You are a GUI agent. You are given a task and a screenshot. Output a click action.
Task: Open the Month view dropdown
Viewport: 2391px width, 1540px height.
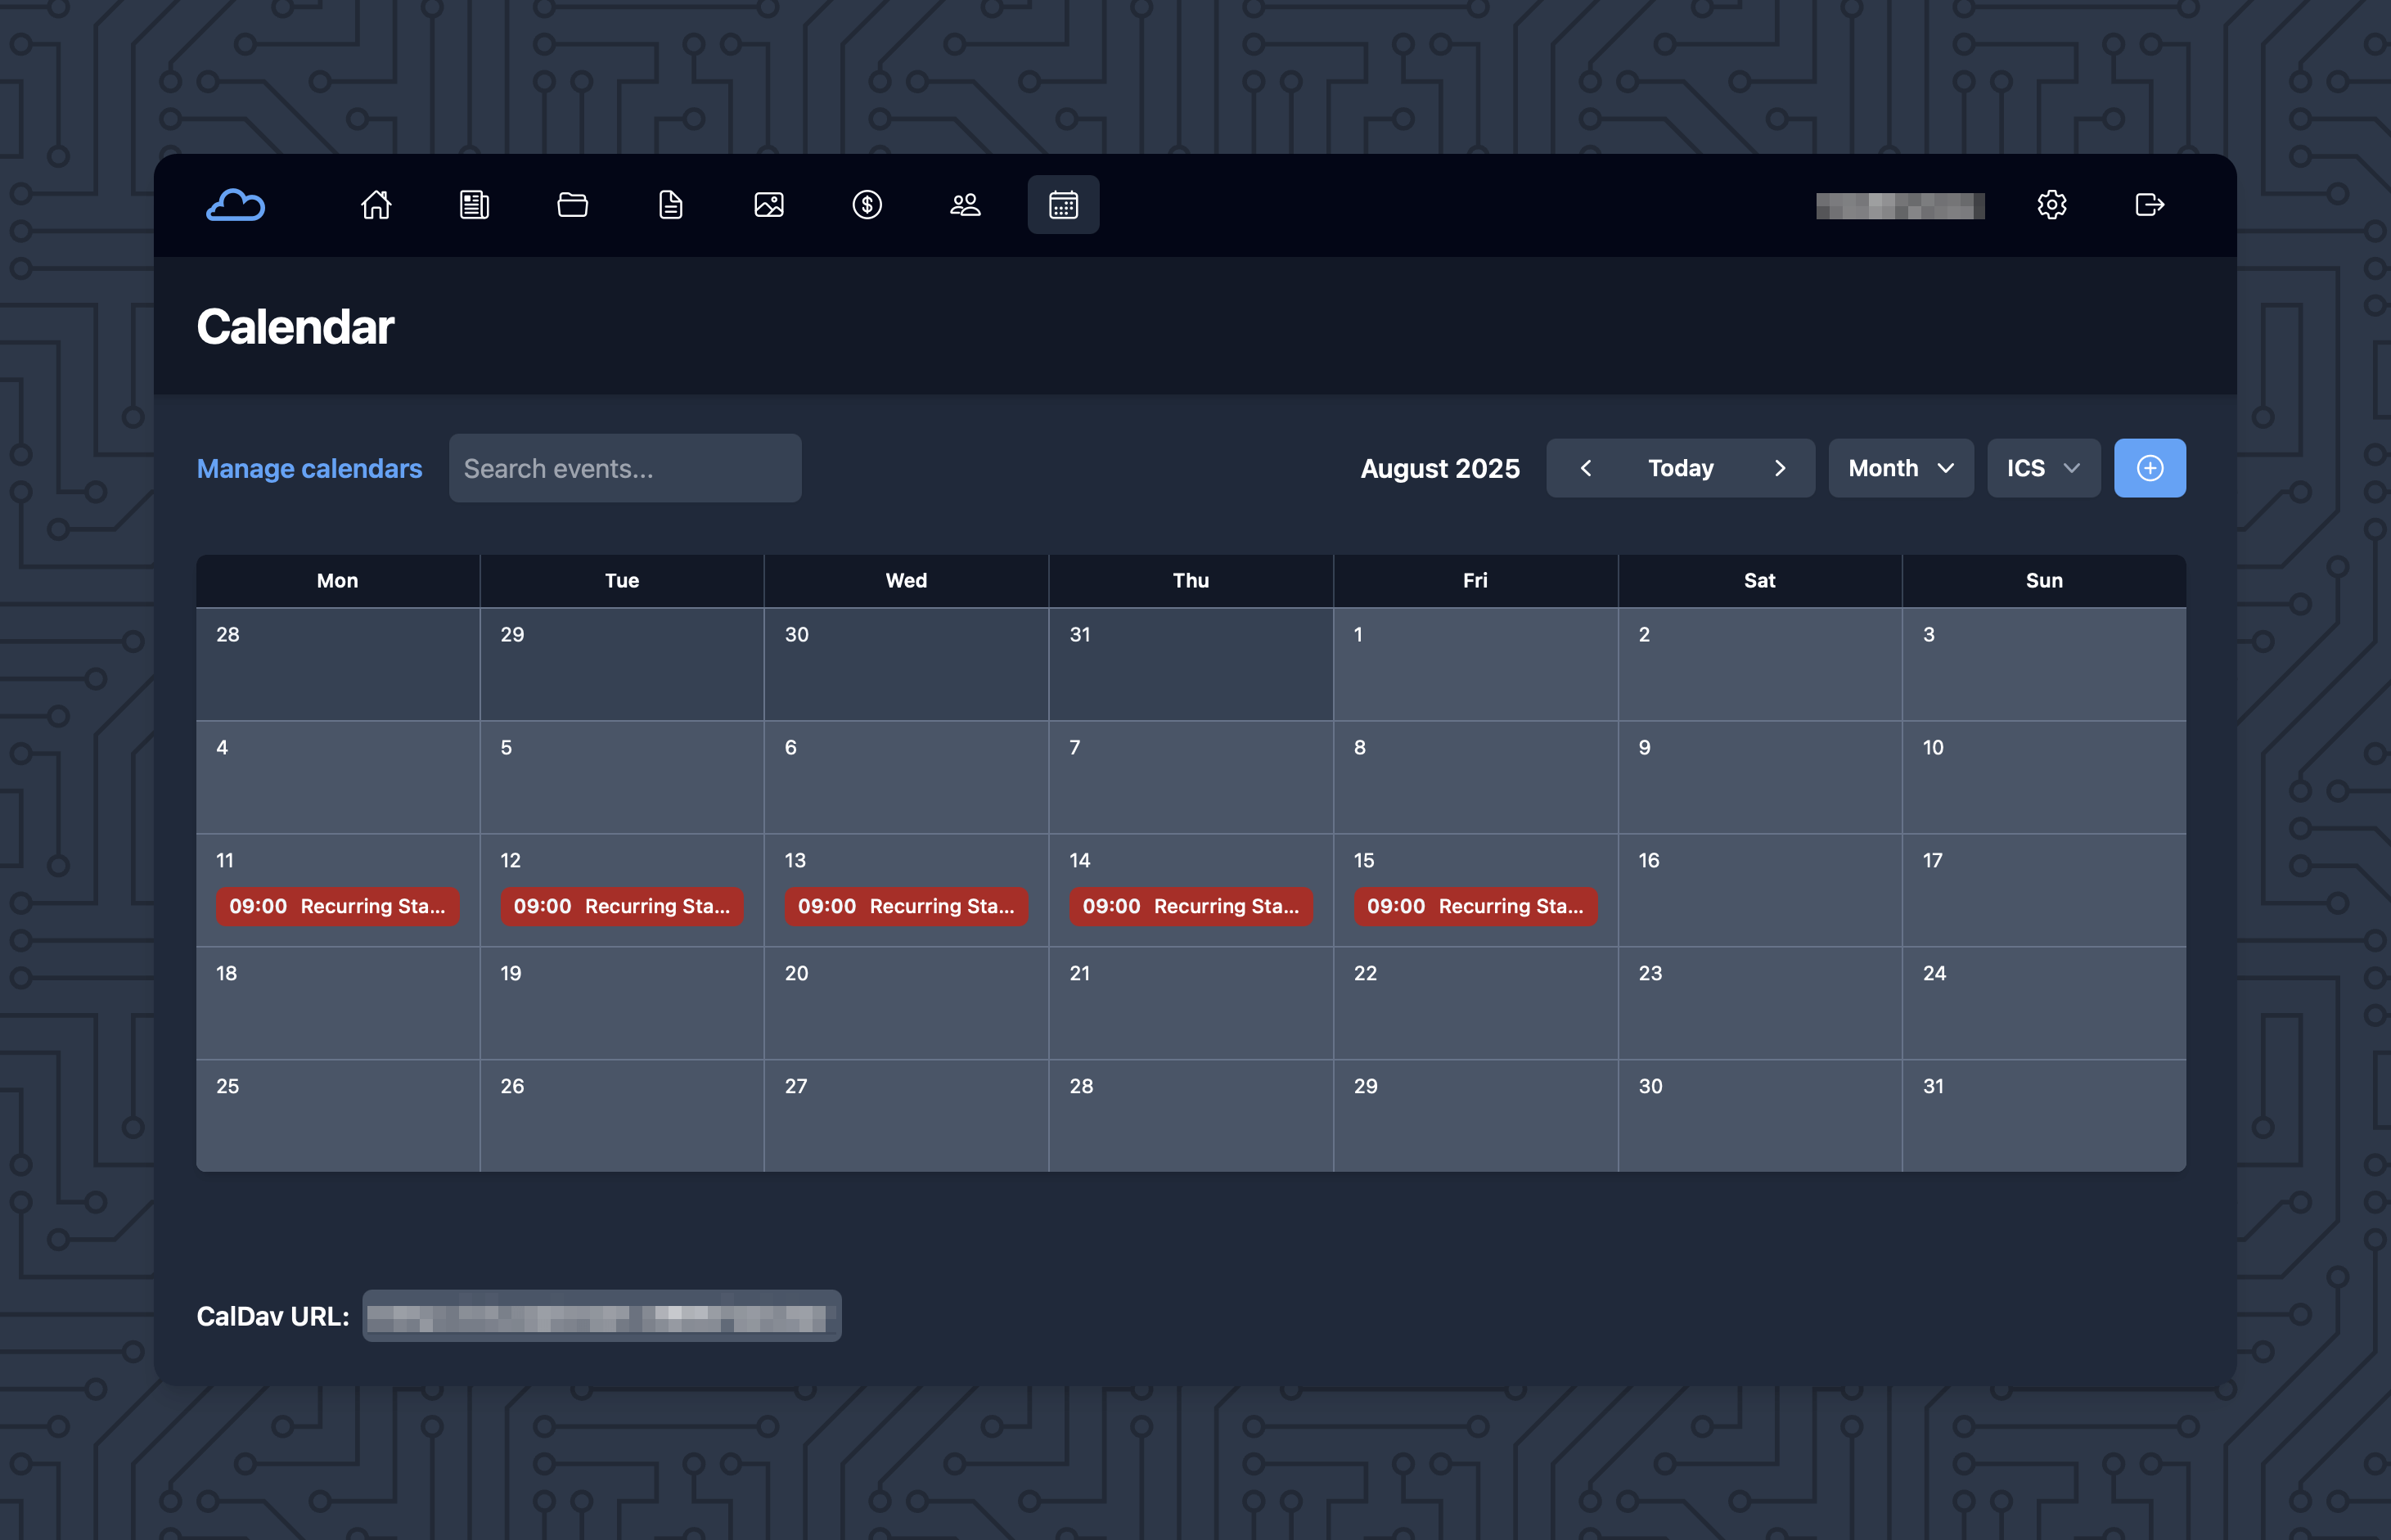pos(1900,468)
